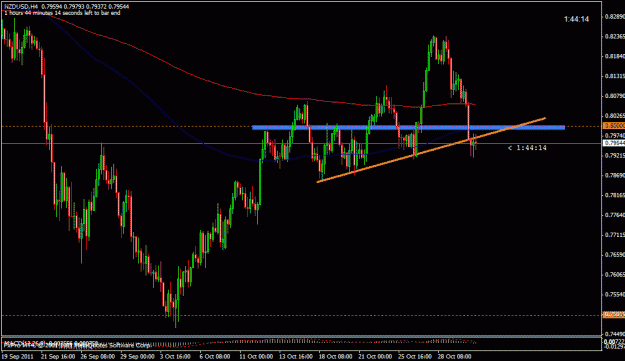625x361 pixels.
Task: Click the 18 Oct 08:00 date label
Action: click(x=336, y=356)
